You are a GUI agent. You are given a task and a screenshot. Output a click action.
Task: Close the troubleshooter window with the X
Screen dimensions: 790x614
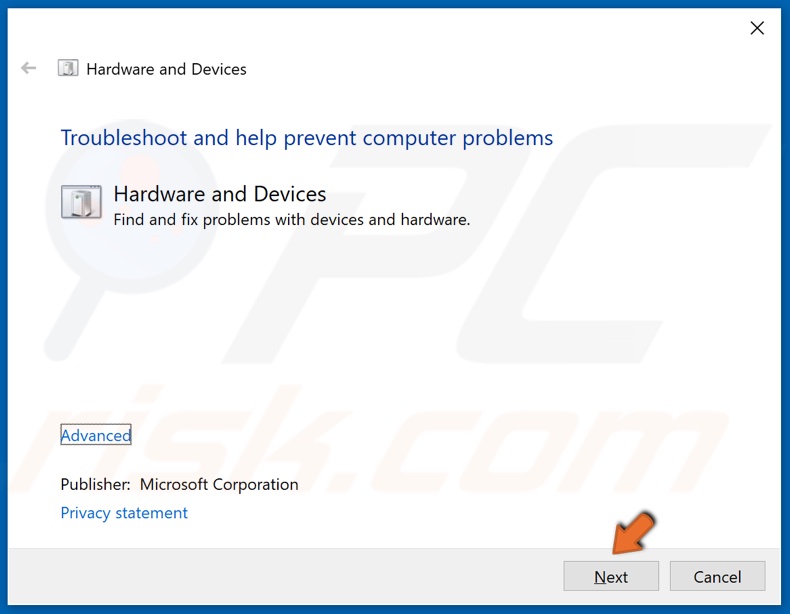[757, 28]
